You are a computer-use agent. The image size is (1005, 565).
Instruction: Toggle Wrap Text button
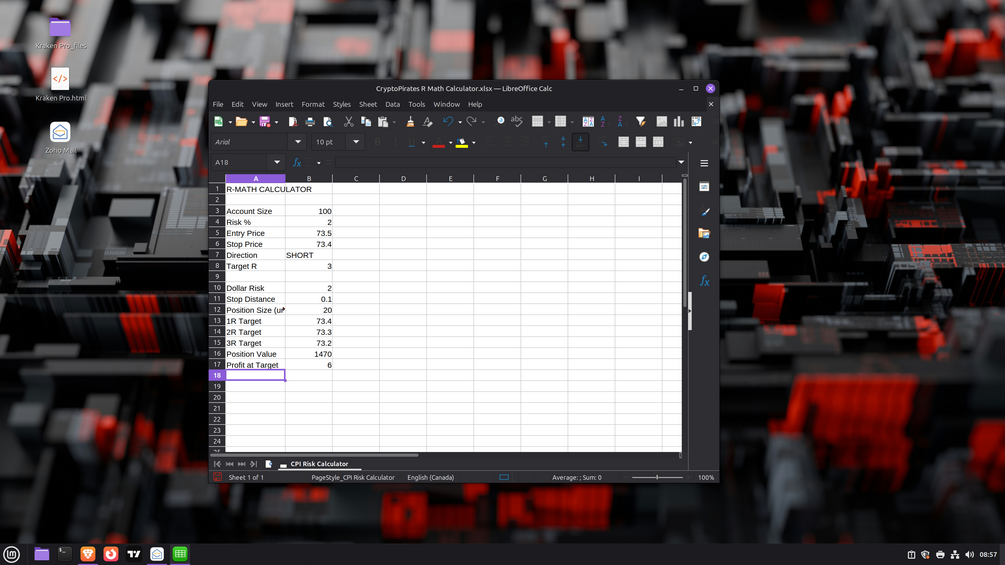click(x=603, y=142)
